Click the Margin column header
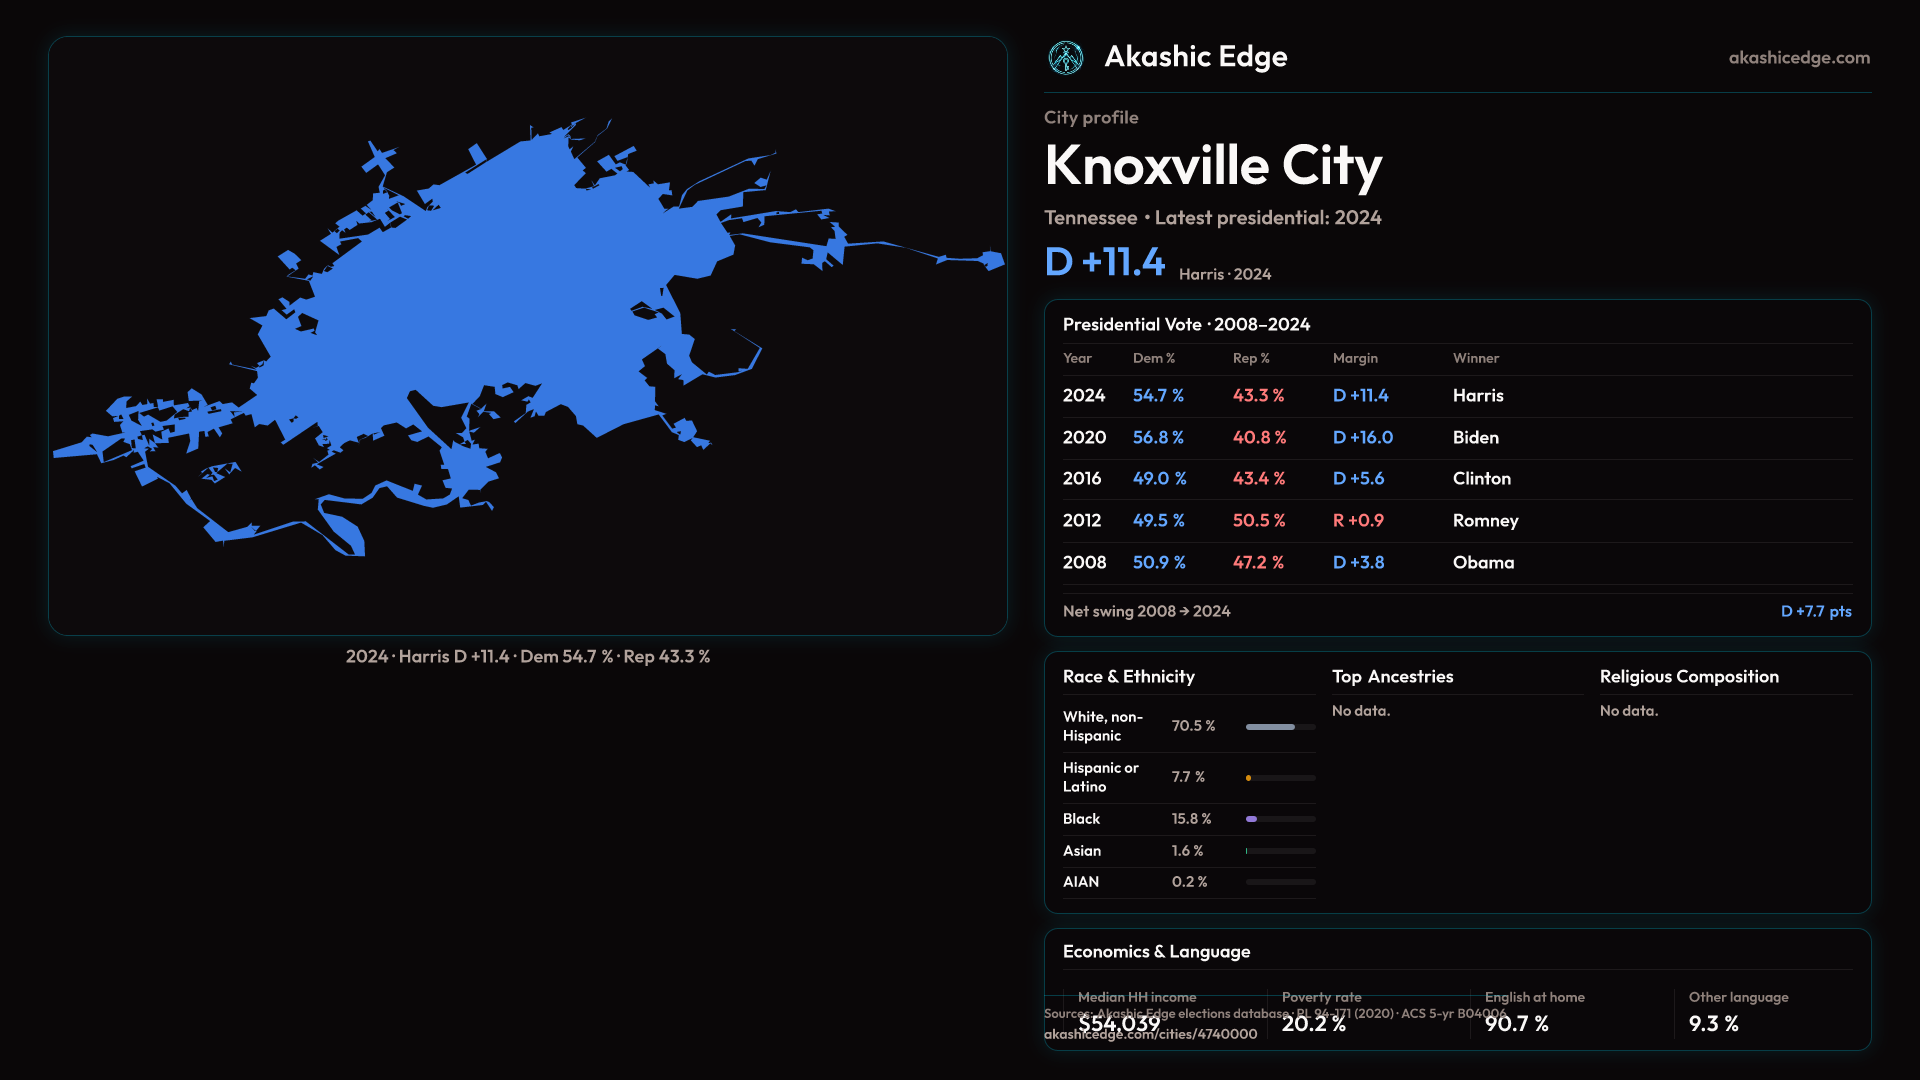Viewport: 1920px width, 1080px height. pyautogui.click(x=1354, y=359)
